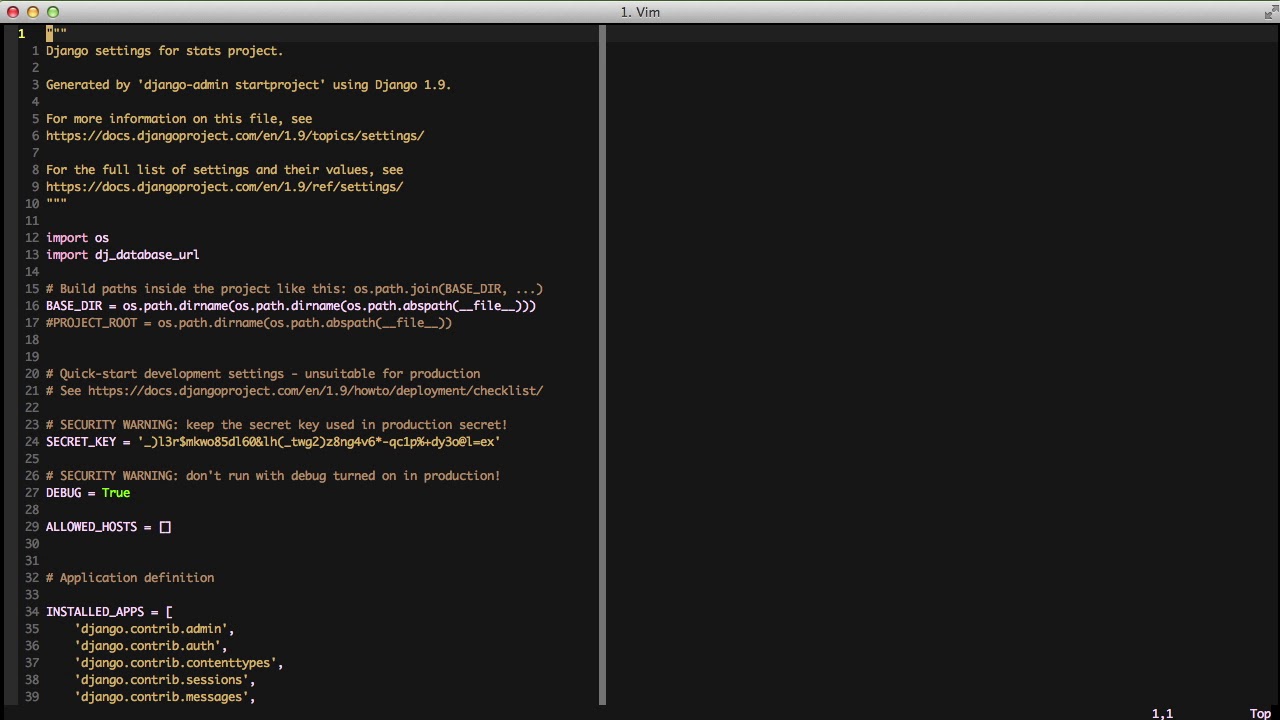This screenshot has width=1280, height=720.
Task: Click the '# Build paths inside the project' comment
Action: pyautogui.click(x=294, y=289)
